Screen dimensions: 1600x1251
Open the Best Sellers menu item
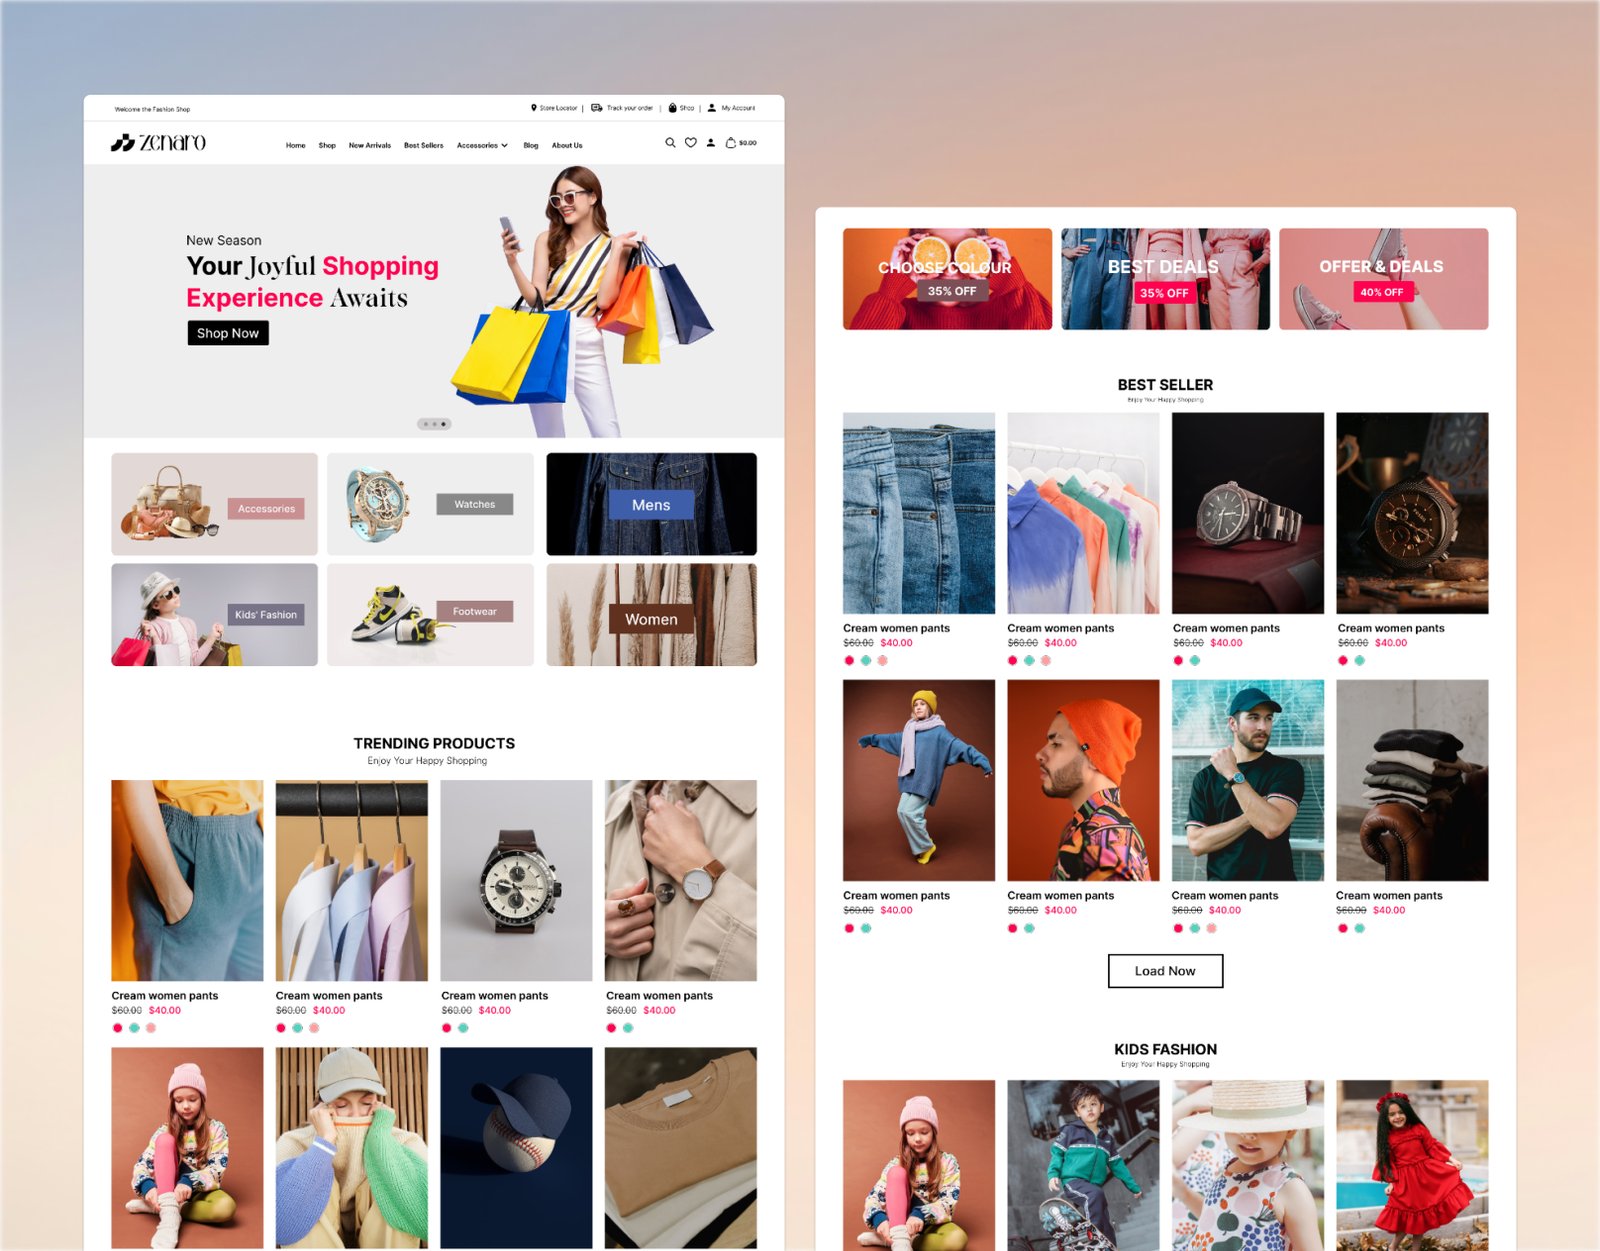(423, 145)
